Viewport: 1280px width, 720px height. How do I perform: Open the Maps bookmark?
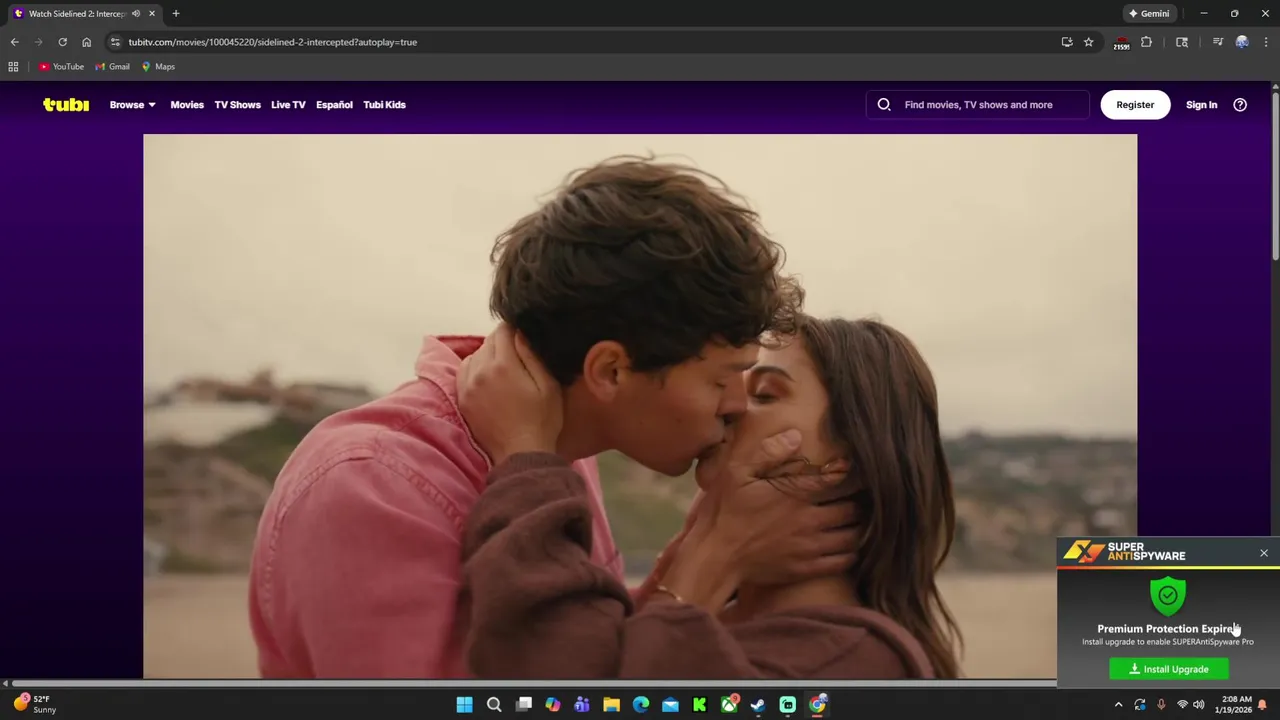[x=158, y=67]
